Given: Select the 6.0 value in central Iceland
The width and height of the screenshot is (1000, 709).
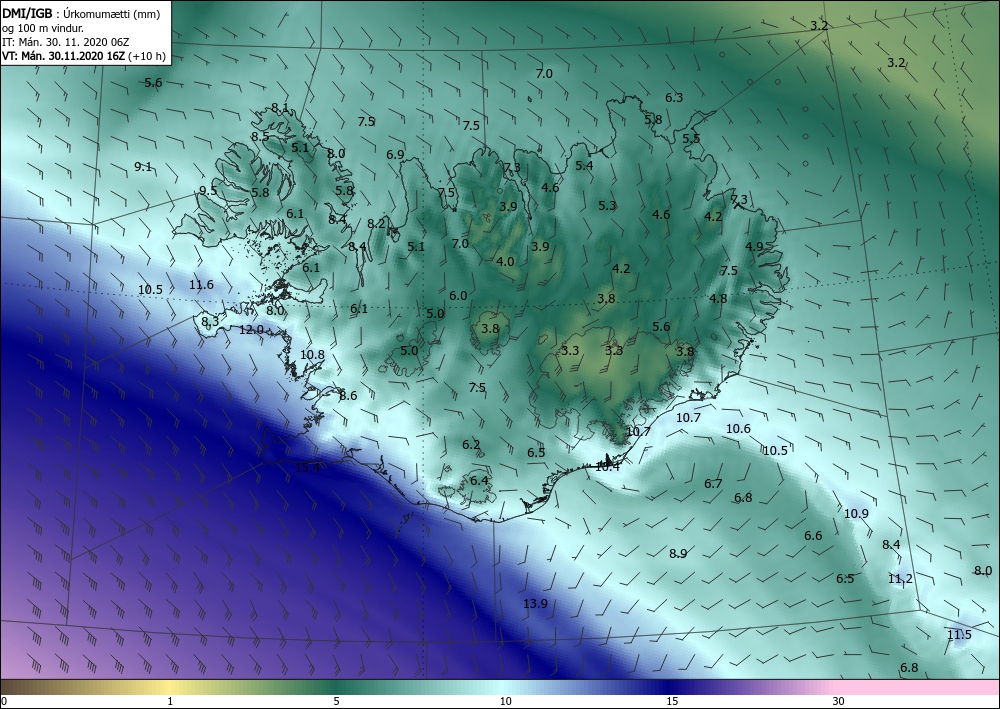Looking at the screenshot, I should point(458,295).
